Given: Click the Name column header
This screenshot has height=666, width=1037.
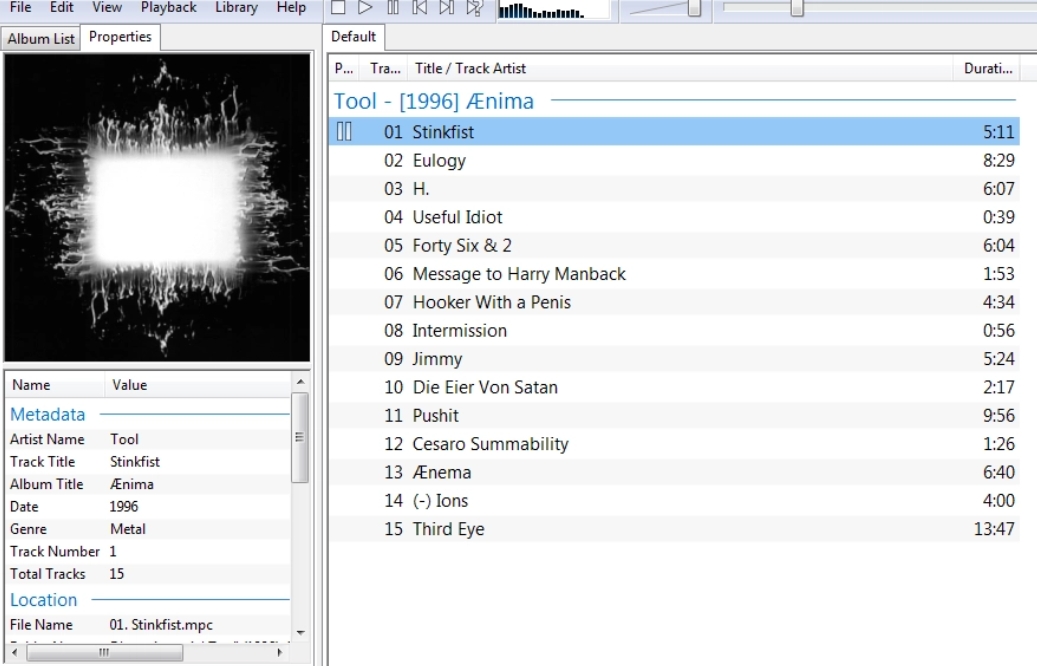Looking at the screenshot, I should coord(56,385).
